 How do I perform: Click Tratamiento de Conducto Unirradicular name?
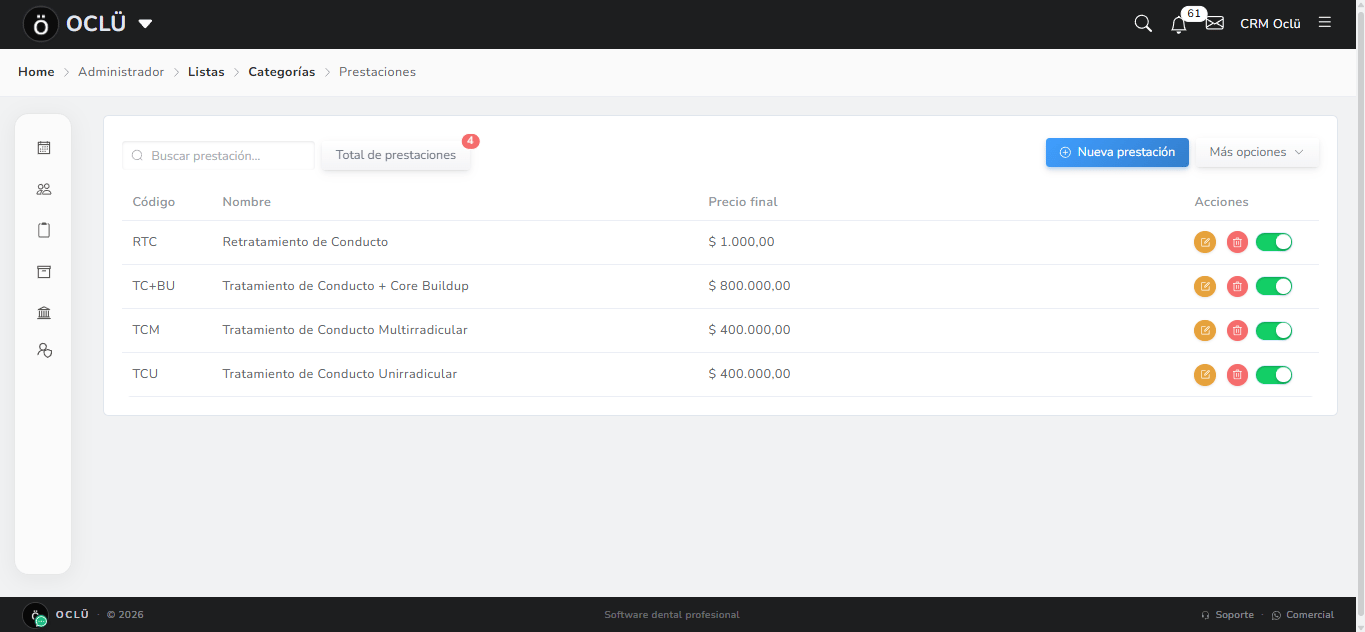(x=340, y=374)
